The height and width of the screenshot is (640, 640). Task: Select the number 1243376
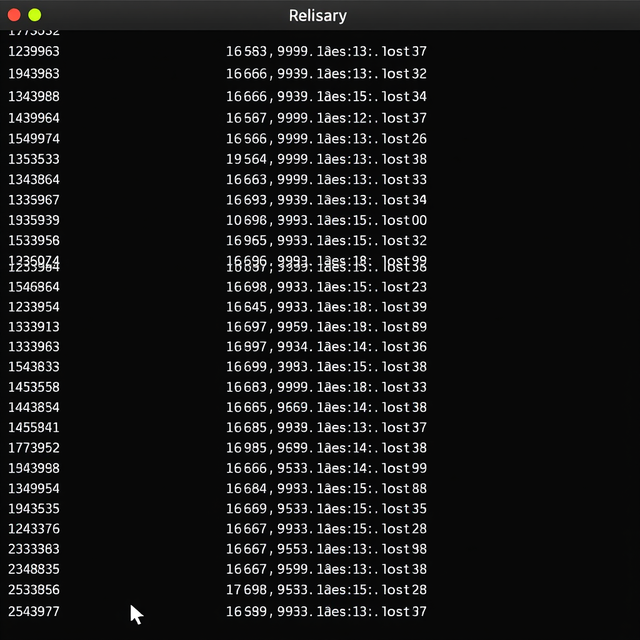click(34, 529)
